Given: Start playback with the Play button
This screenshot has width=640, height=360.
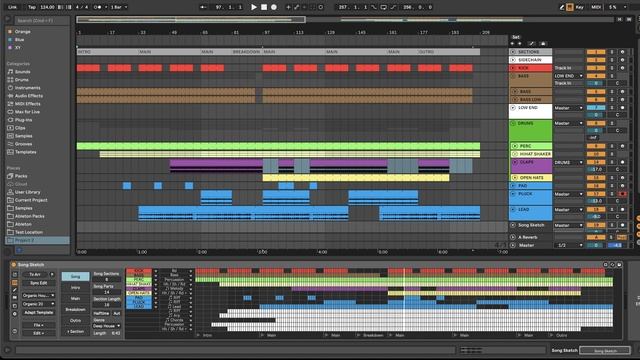Looking at the screenshot, I should pos(253,7).
